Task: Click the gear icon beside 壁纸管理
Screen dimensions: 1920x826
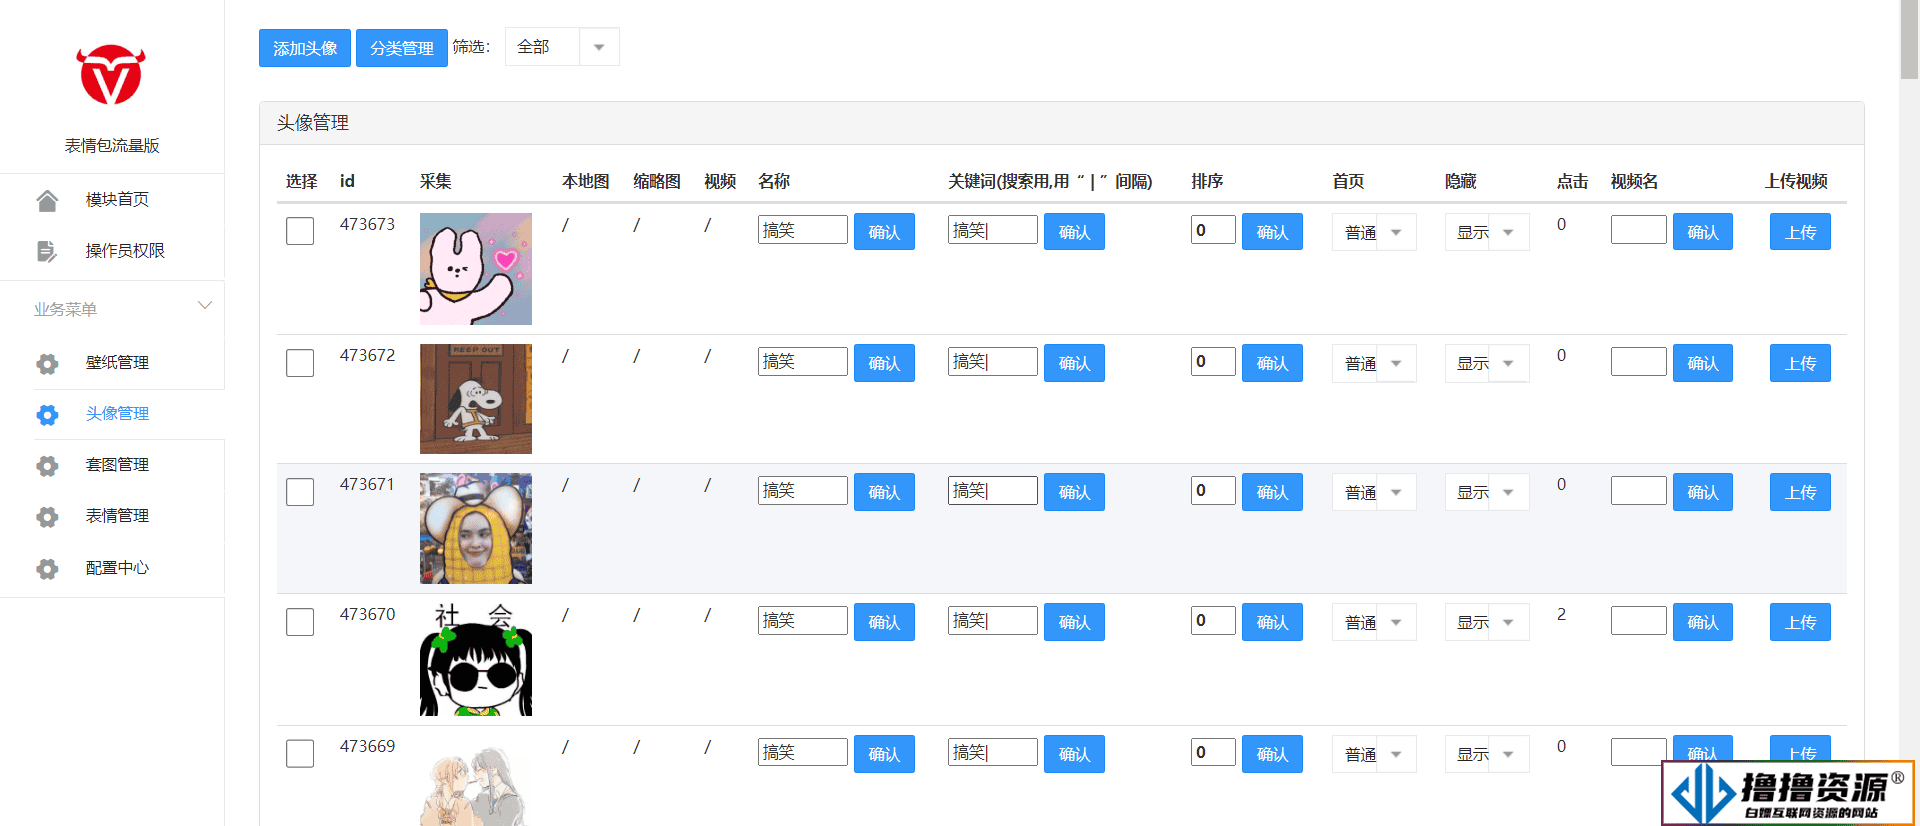Action: (47, 364)
